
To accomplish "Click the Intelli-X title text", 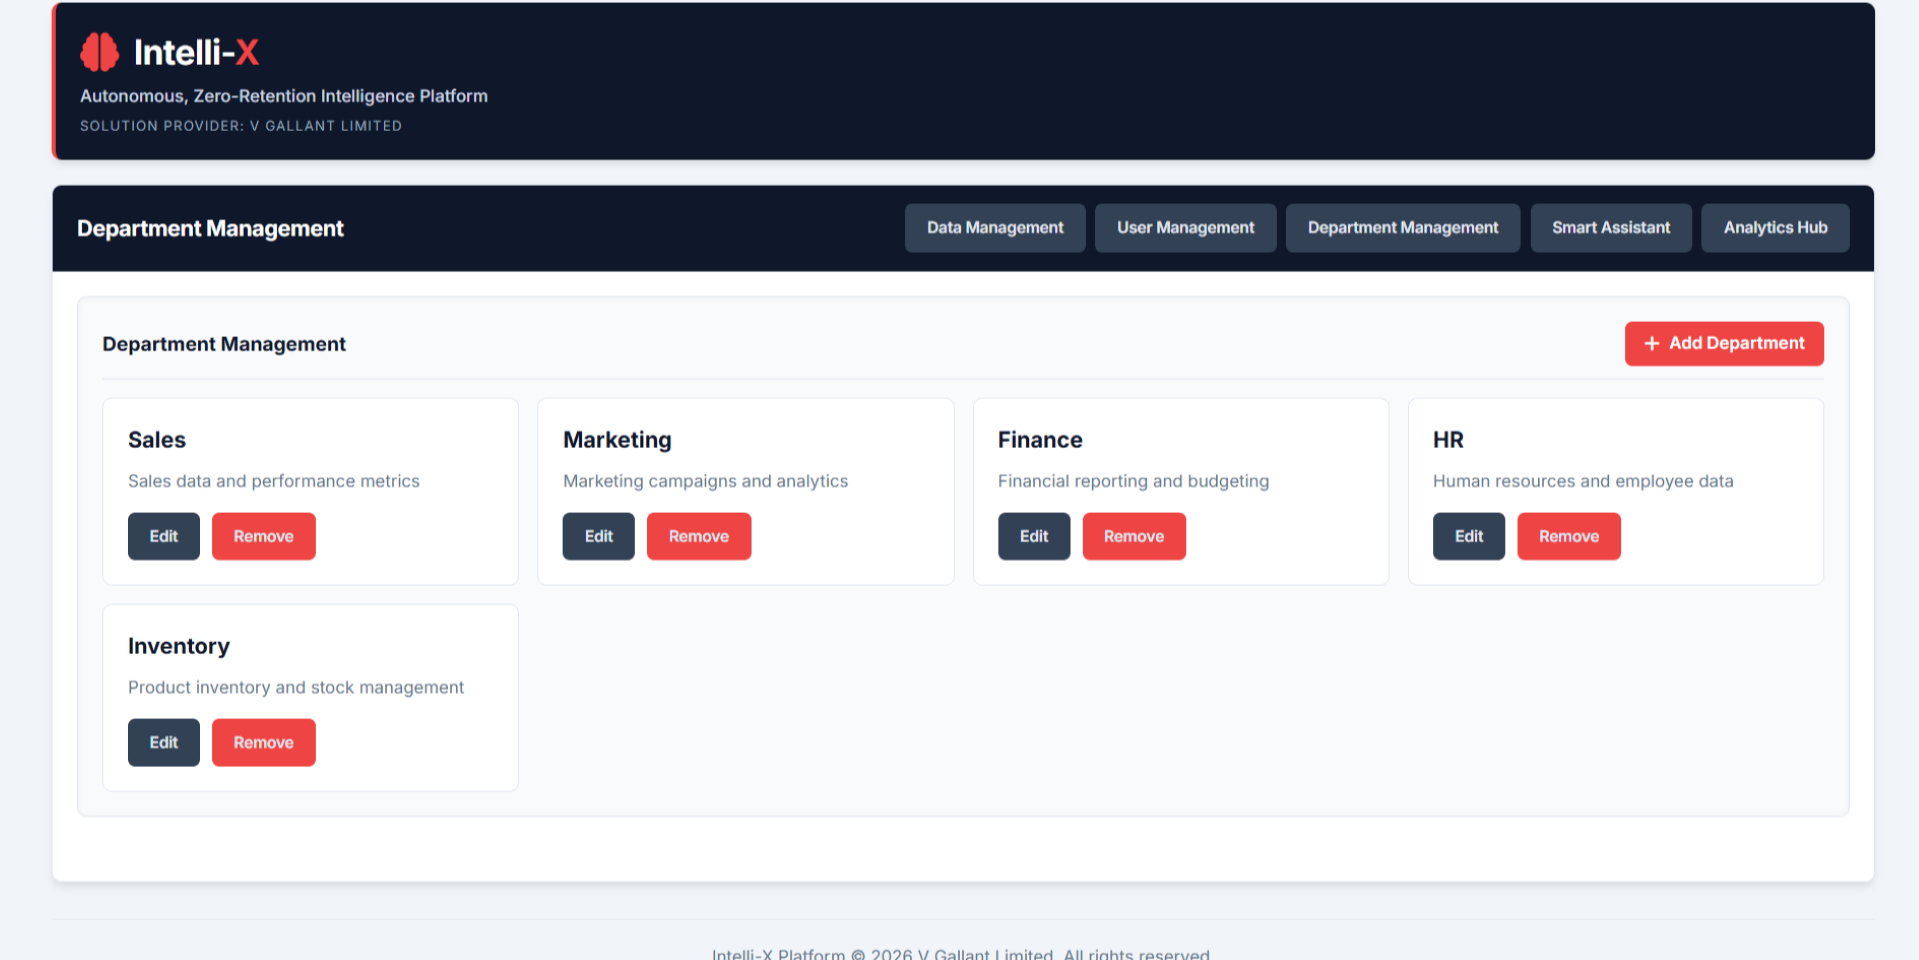I will tap(196, 52).
